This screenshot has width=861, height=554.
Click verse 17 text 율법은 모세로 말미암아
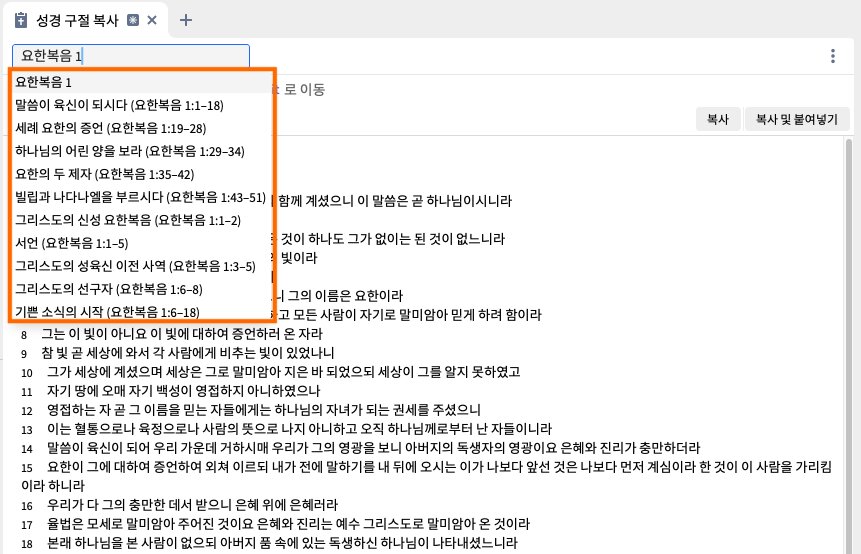pos(288,524)
